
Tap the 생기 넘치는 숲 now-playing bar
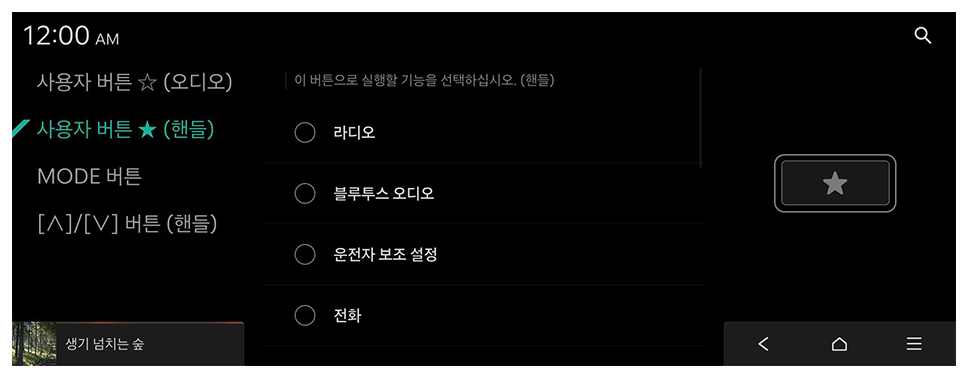click(128, 344)
